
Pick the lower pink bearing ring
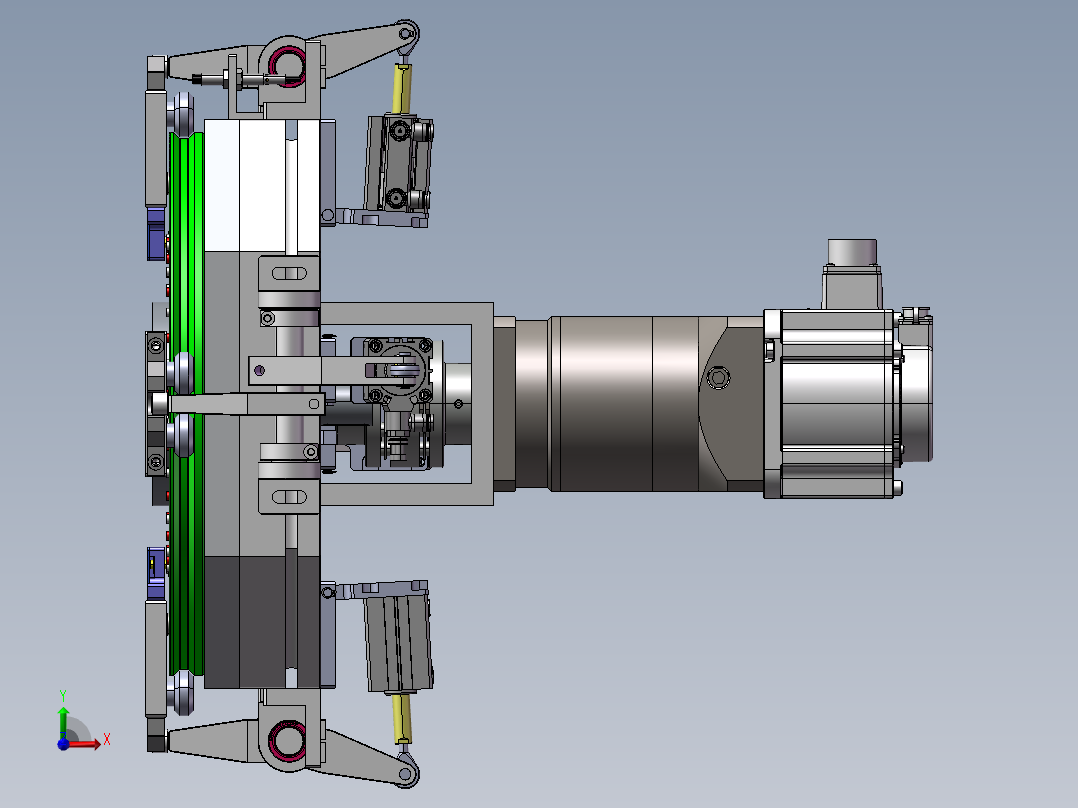coord(287,741)
